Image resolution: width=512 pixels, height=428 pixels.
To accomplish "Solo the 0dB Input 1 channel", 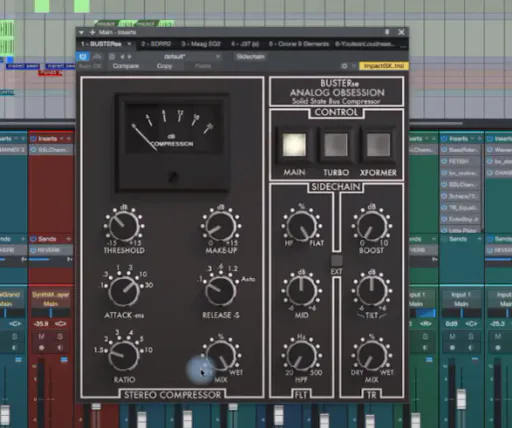I will 471,336.
